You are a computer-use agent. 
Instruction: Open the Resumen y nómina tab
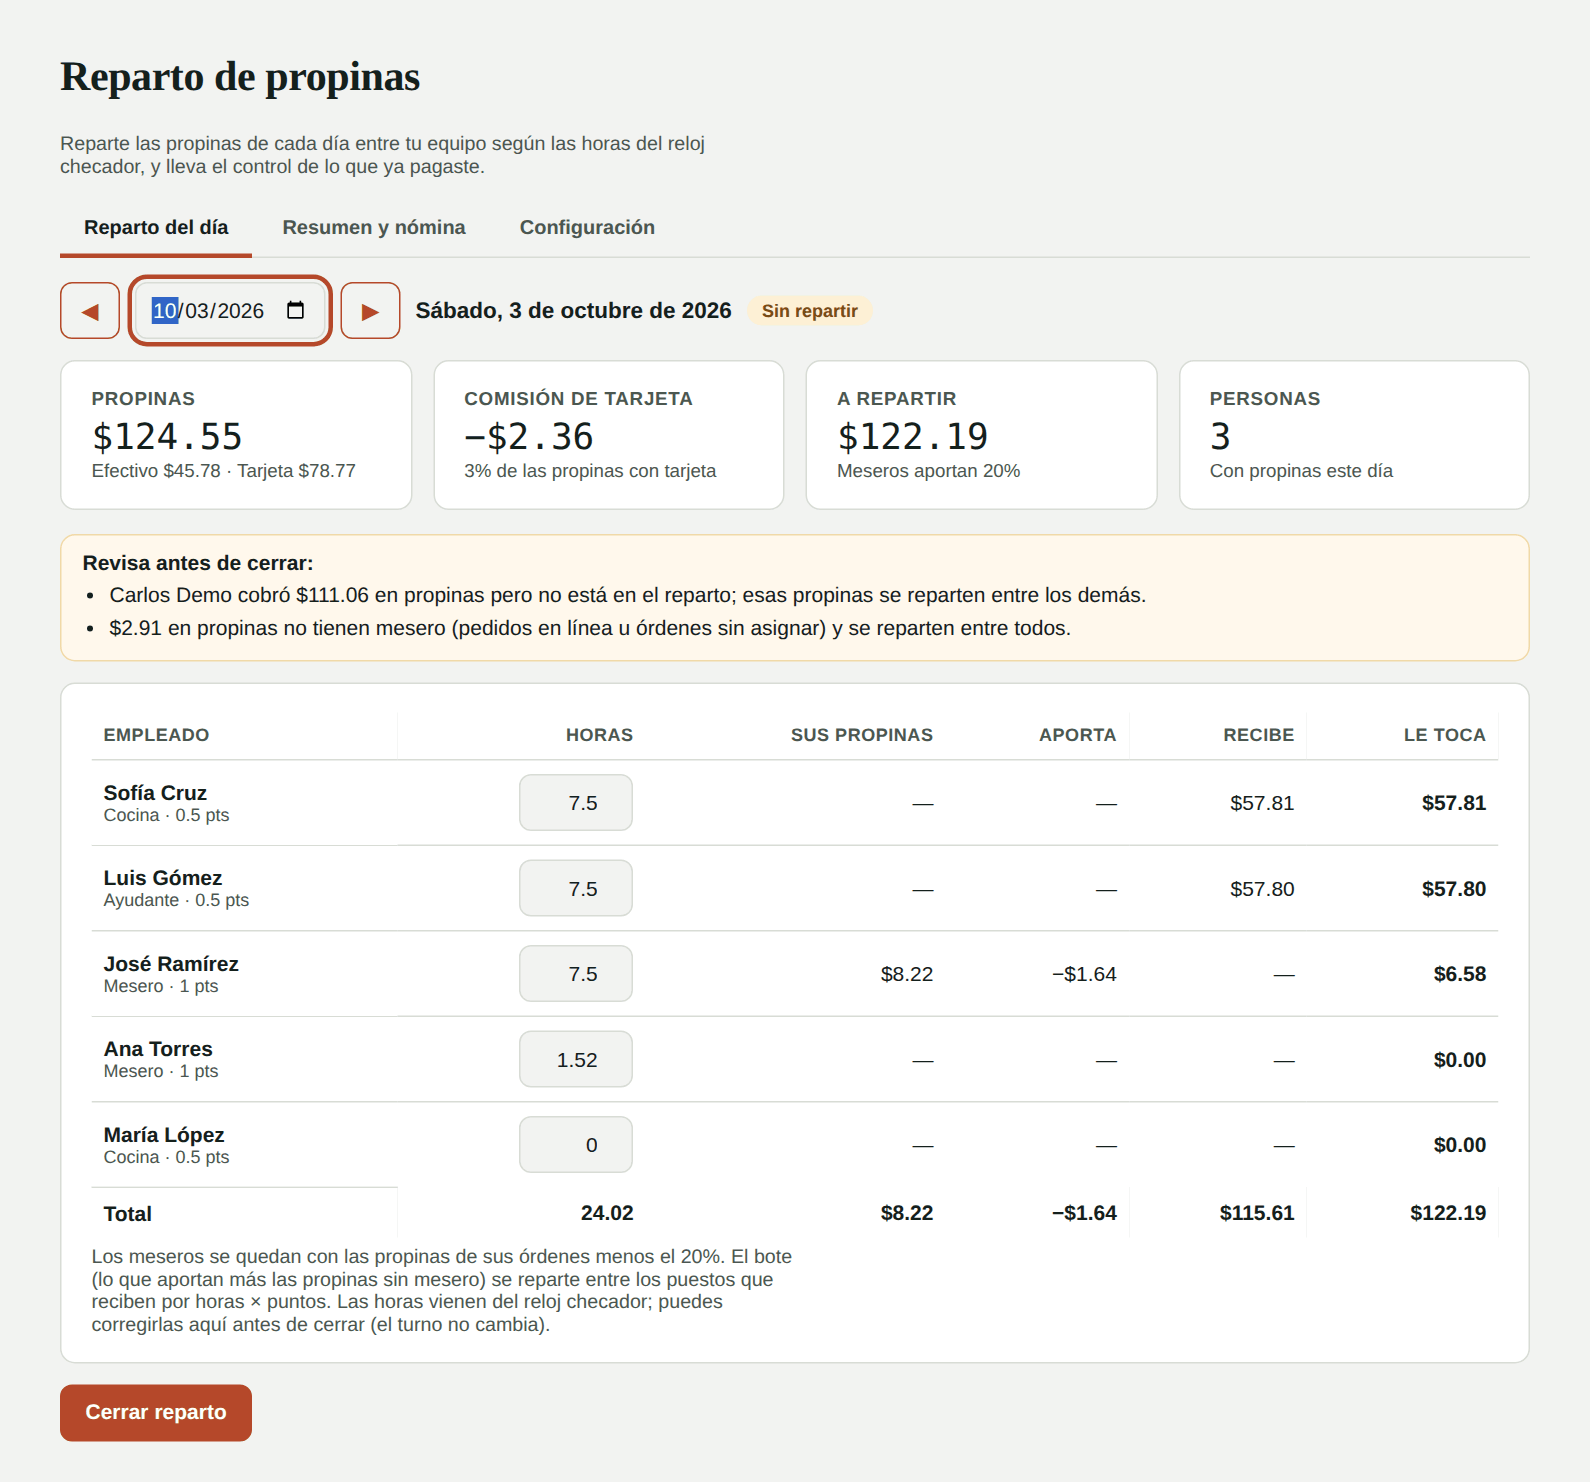click(x=374, y=227)
